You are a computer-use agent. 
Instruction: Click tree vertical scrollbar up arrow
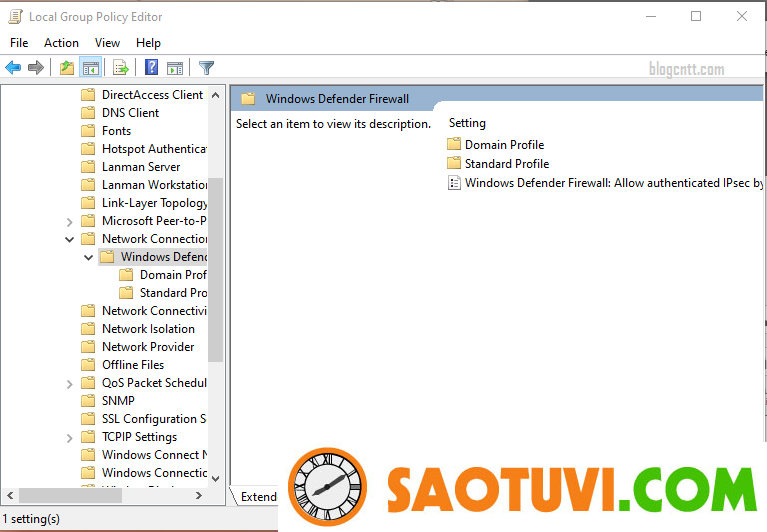point(215,95)
